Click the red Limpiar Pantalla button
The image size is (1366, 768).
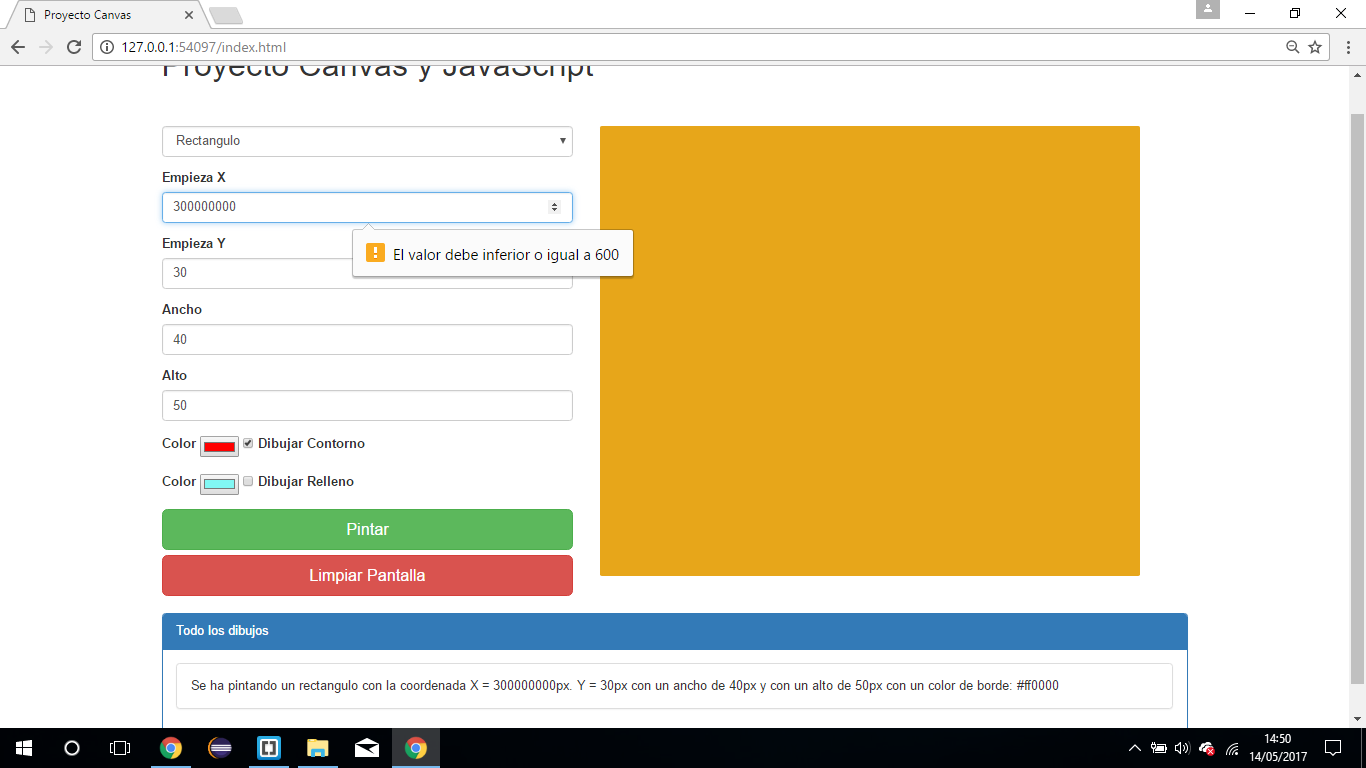point(367,575)
